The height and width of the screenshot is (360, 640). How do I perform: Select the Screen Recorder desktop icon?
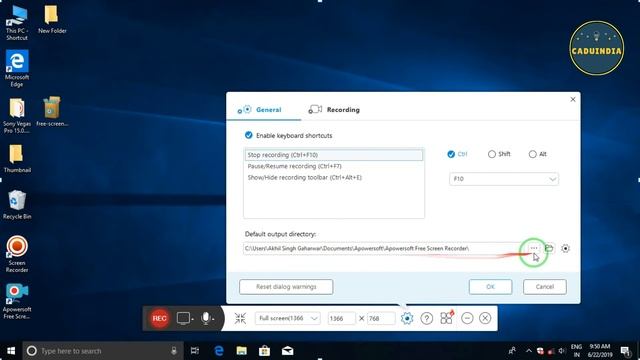click(17, 254)
